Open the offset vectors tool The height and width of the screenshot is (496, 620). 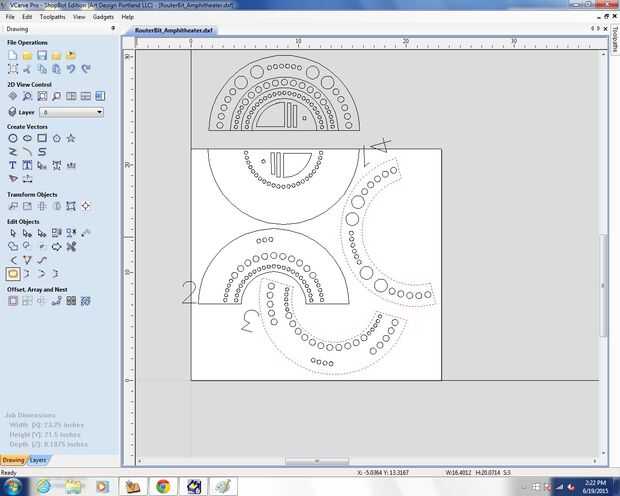[x=13, y=301]
